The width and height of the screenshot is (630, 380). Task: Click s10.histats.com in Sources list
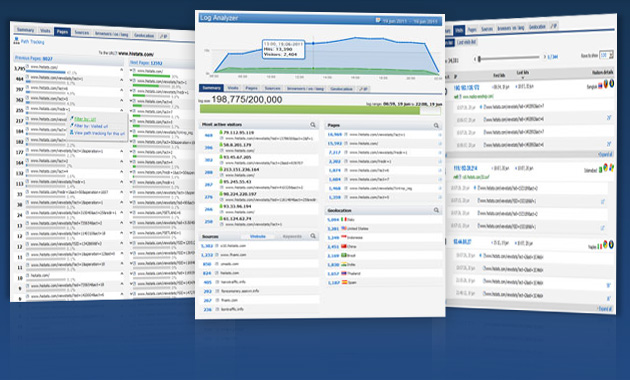pos(233,246)
